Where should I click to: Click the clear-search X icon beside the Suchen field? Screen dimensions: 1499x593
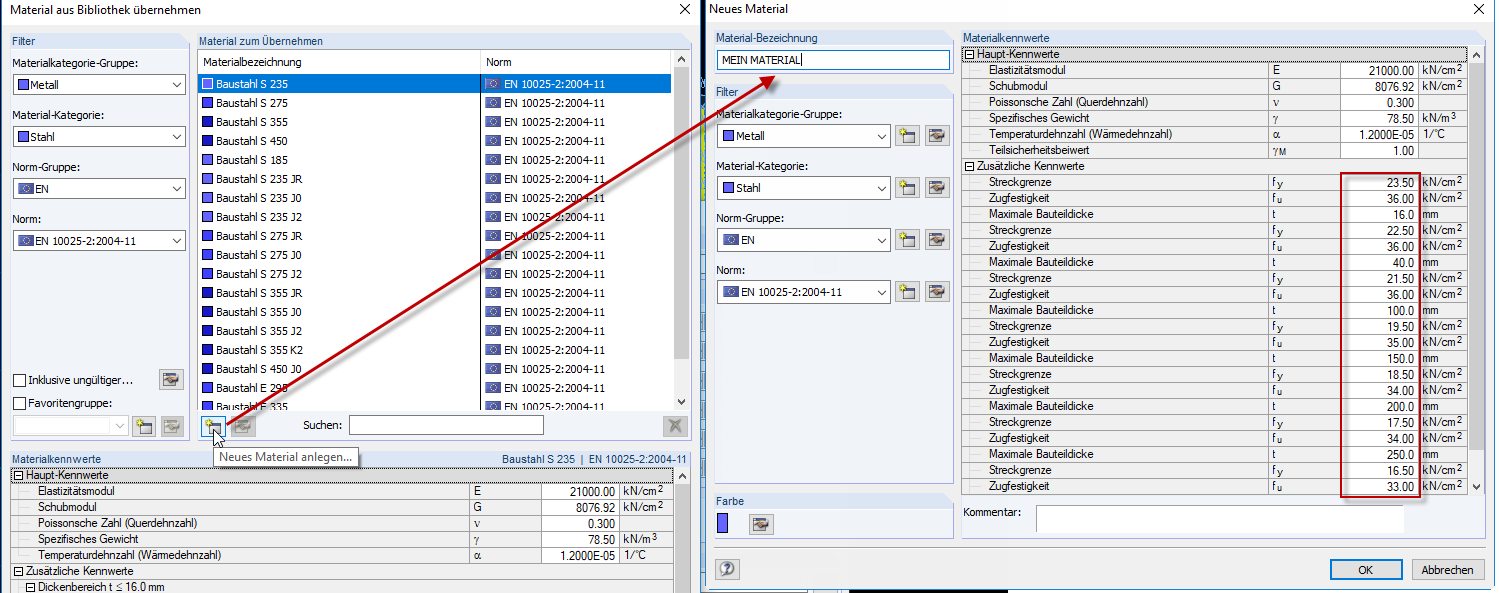(x=676, y=426)
